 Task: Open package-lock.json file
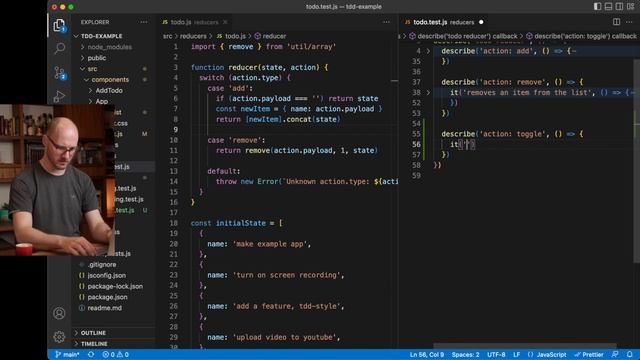pyautogui.click(x=115, y=286)
